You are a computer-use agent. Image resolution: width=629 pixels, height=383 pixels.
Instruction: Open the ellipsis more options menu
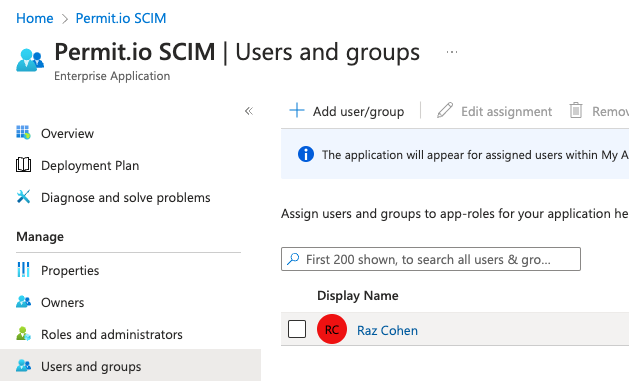pos(452,52)
